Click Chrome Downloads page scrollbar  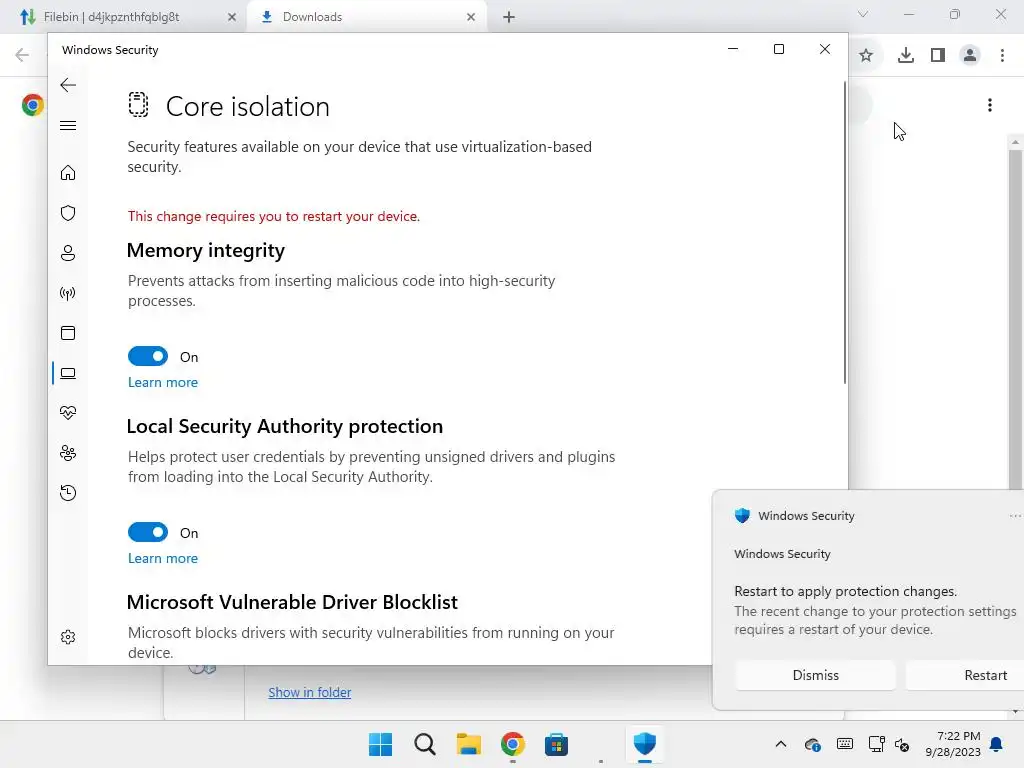pyautogui.click(x=1015, y=318)
